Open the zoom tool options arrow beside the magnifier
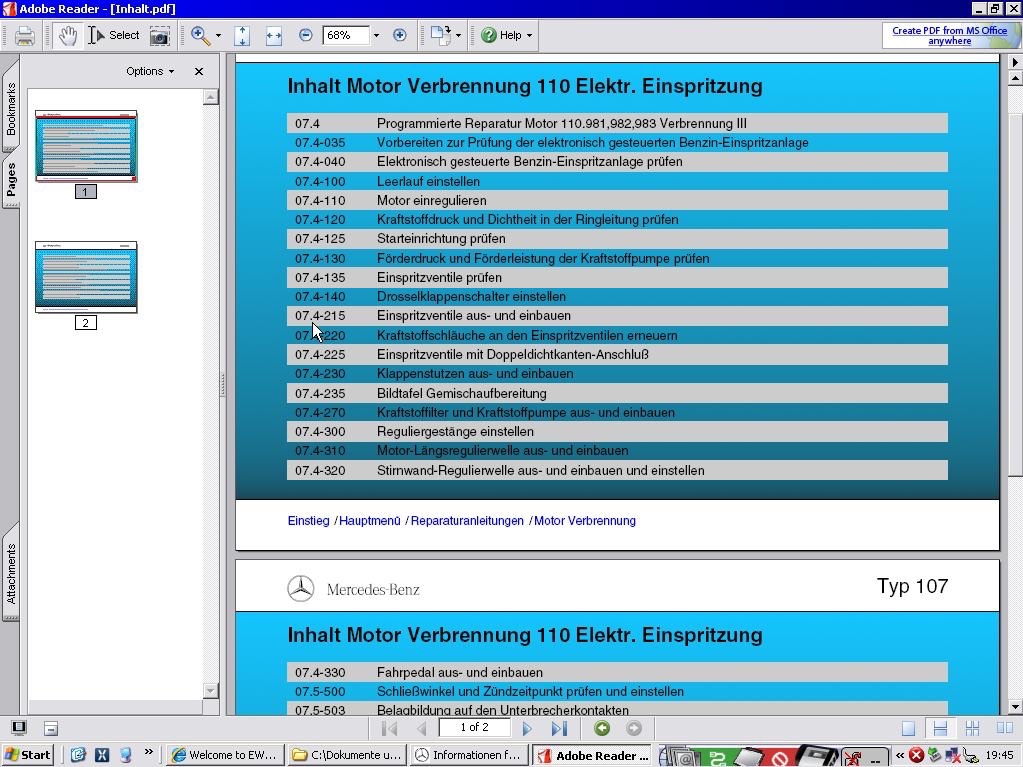 [x=218, y=36]
